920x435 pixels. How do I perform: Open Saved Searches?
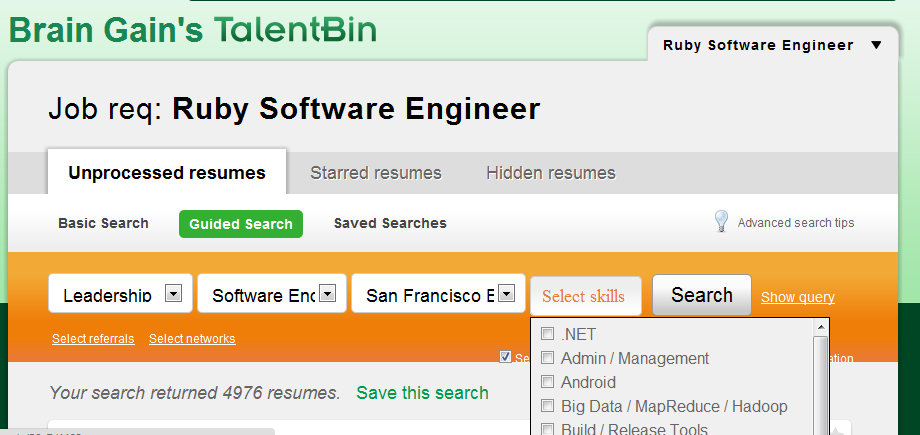click(390, 223)
